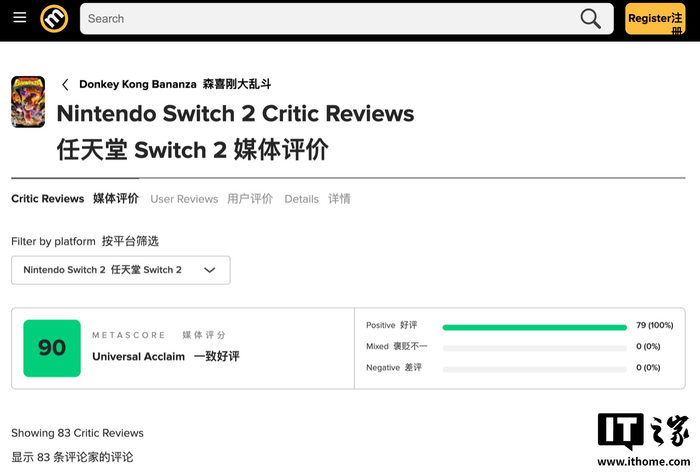Open the hamburger navigation menu
700x475 pixels.
pos(20,18)
